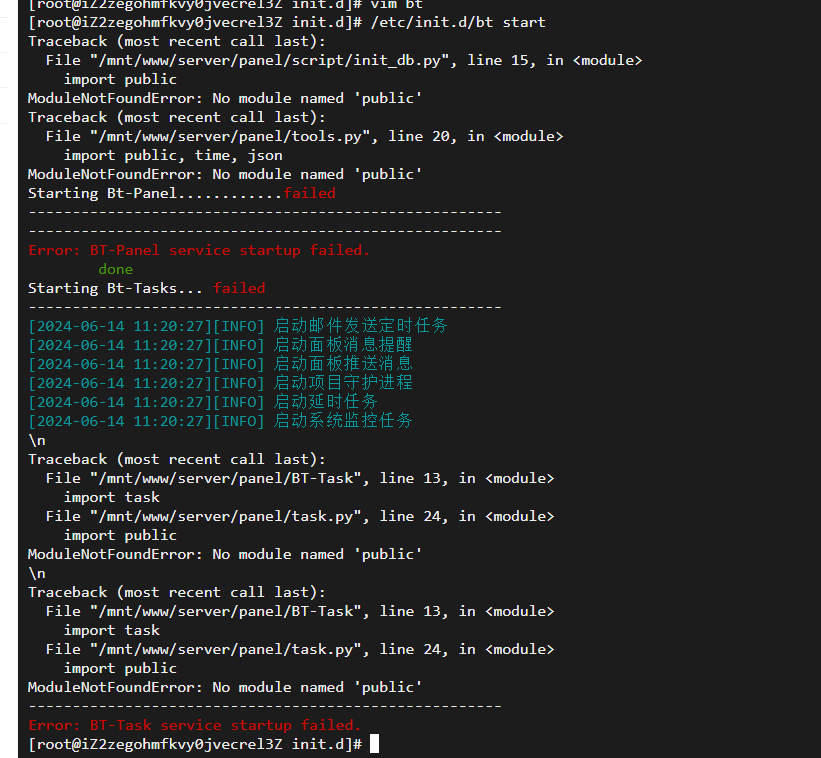Click 'Error: BT-Panel service startup failed.' line

pyautogui.click(x=199, y=250)
